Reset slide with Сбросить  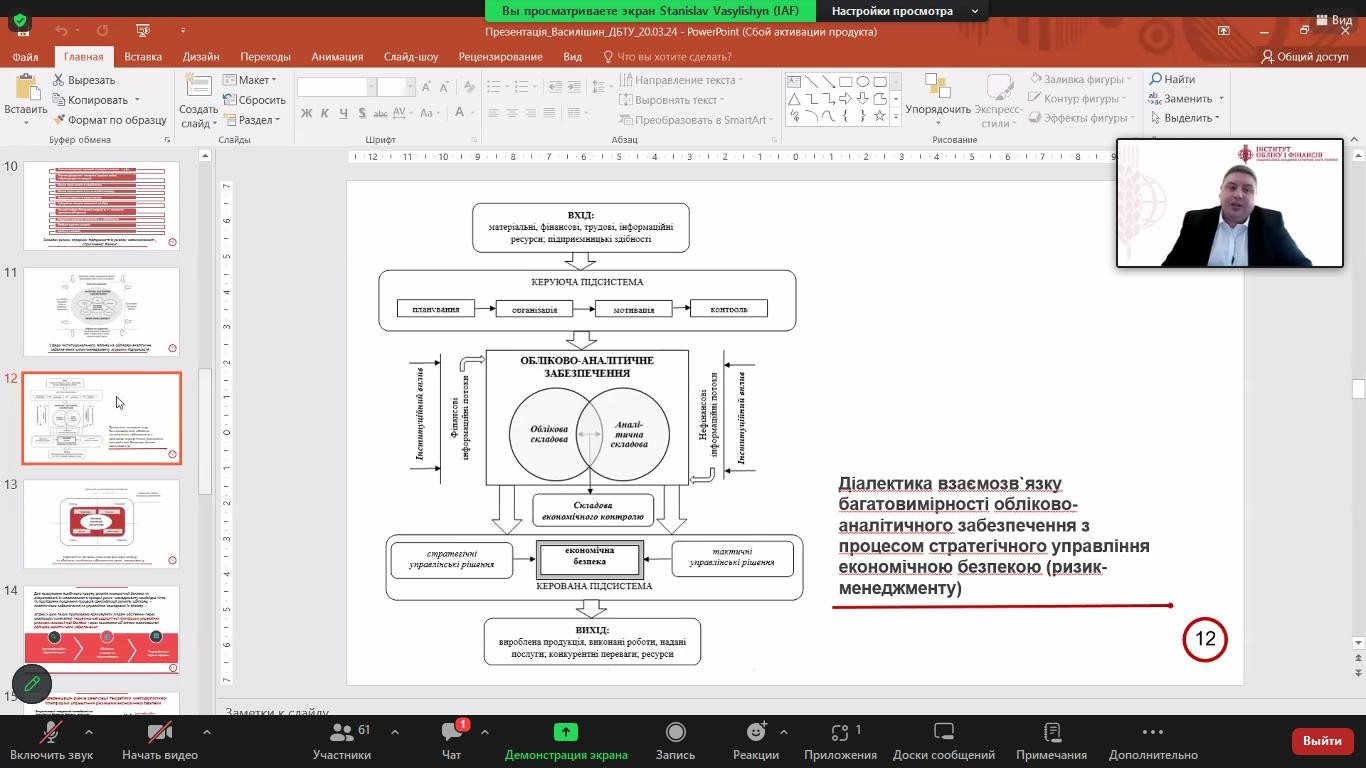(x=254, y=100)
